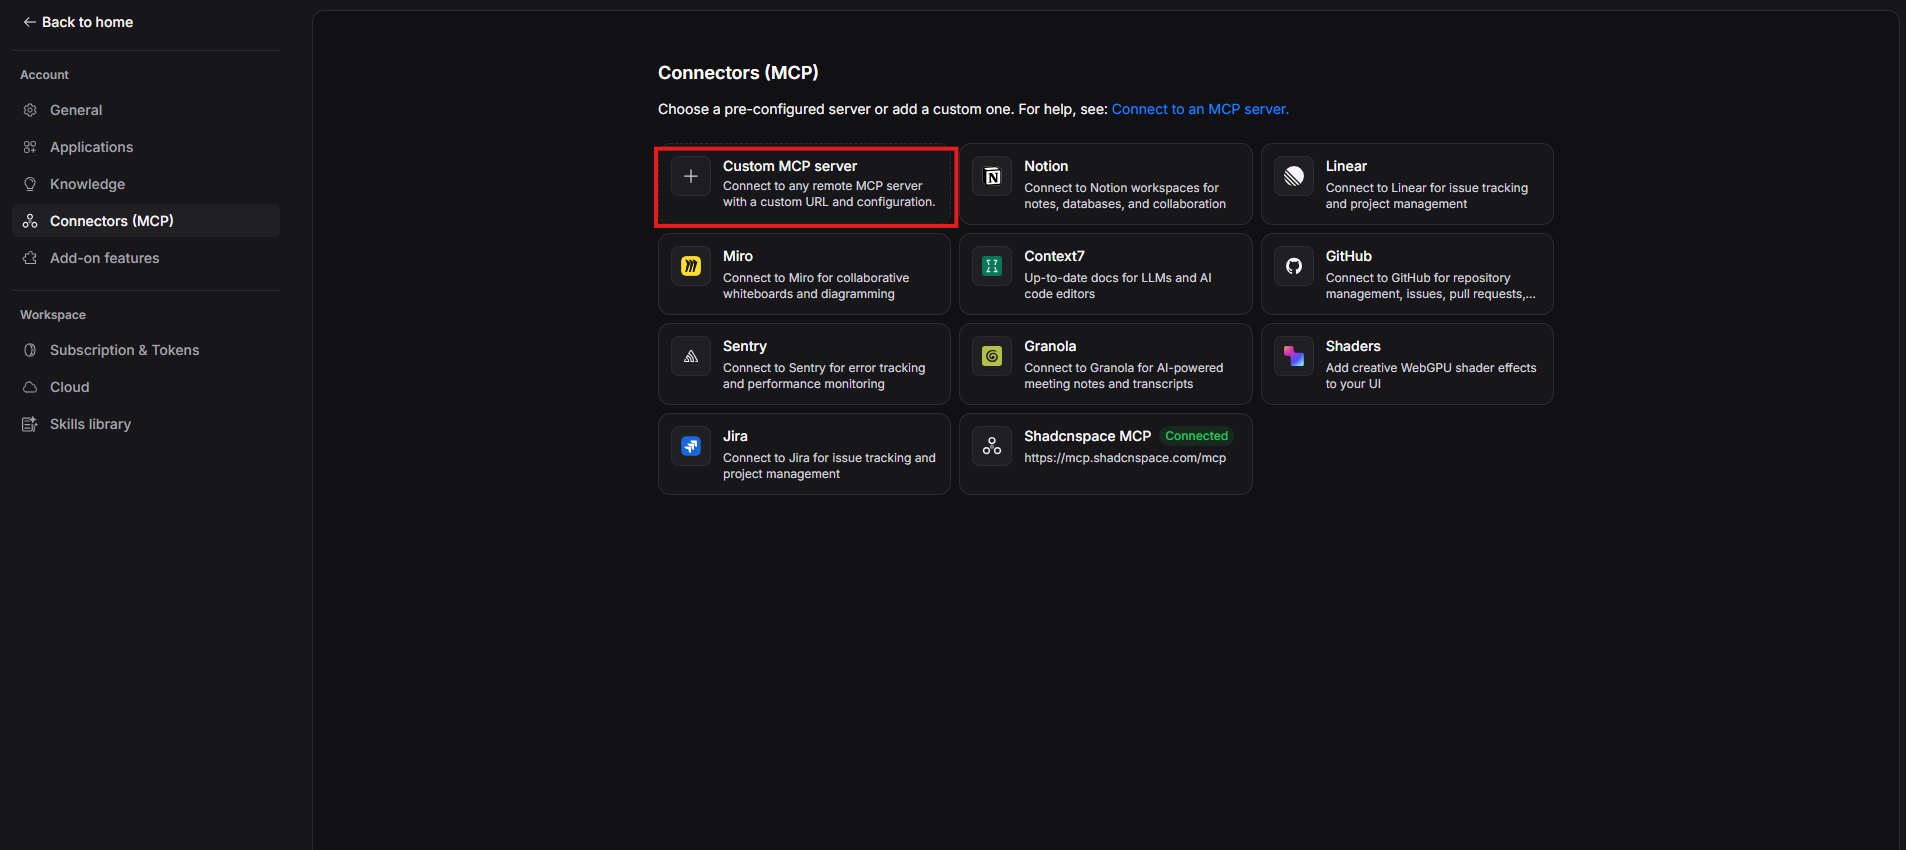This screenshot has width=1906, height=850.
Task: Click the Cloud icon in sidebar
Action: (30, 387)
